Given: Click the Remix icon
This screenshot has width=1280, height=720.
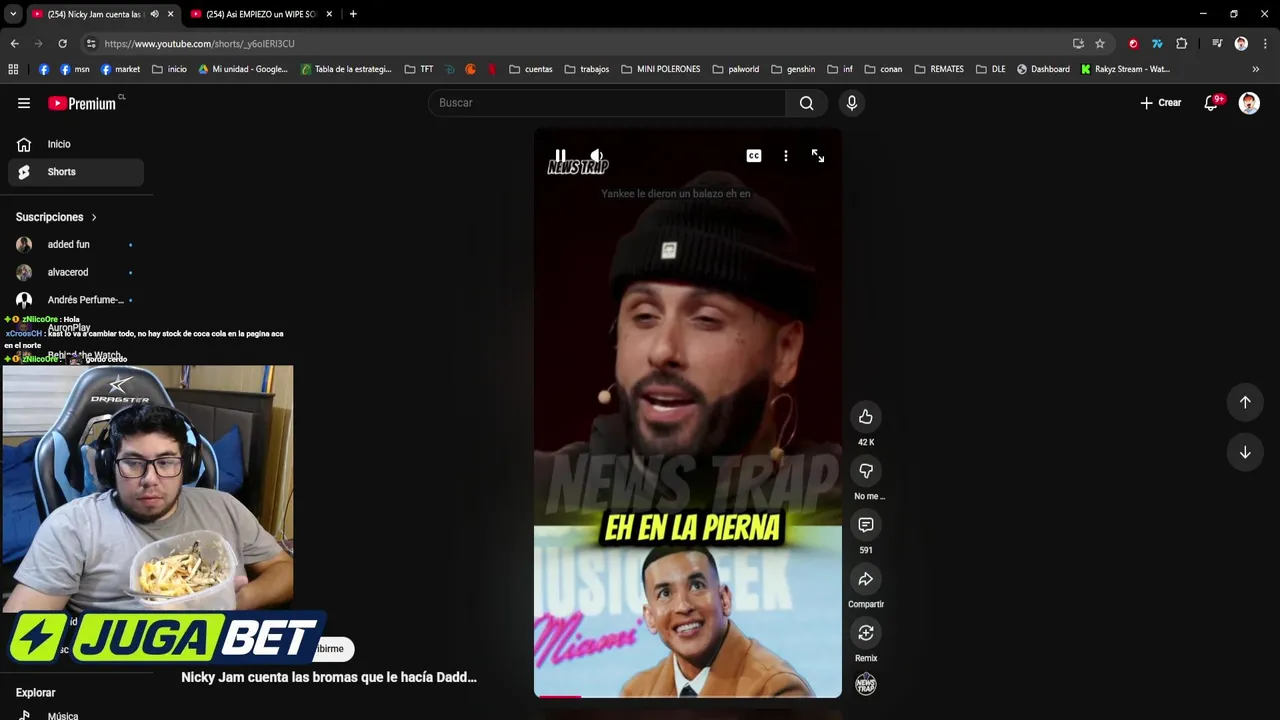Looking at the screenshot, I should pyautogui.click(x=866, y=633).
